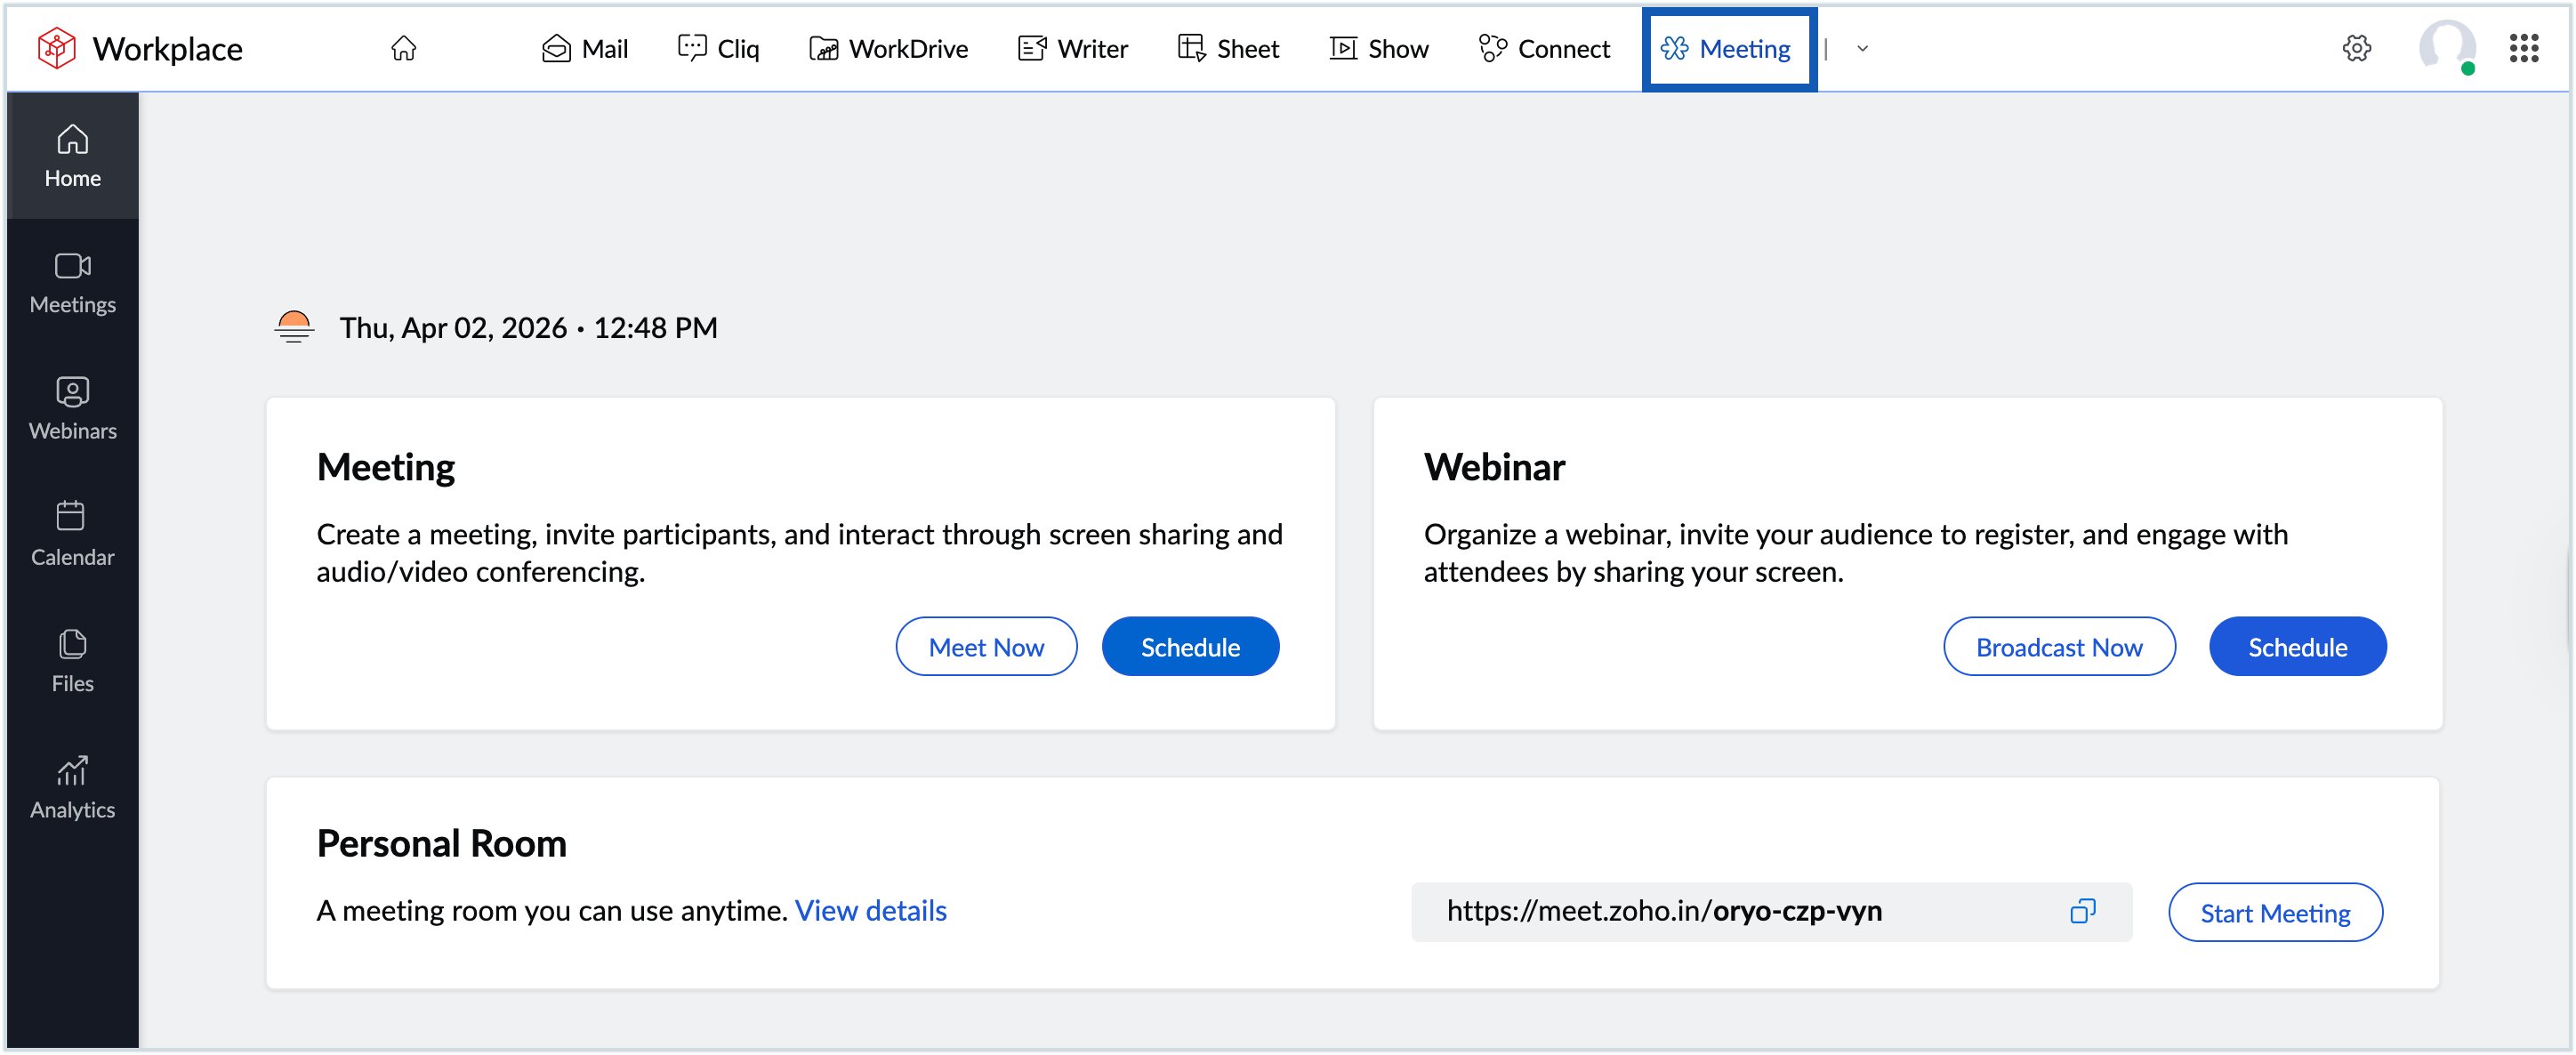The height and width of the screenshot is (1055, 2576).
Task: Click the profile avatar
Action: (x=2446, y=48)
